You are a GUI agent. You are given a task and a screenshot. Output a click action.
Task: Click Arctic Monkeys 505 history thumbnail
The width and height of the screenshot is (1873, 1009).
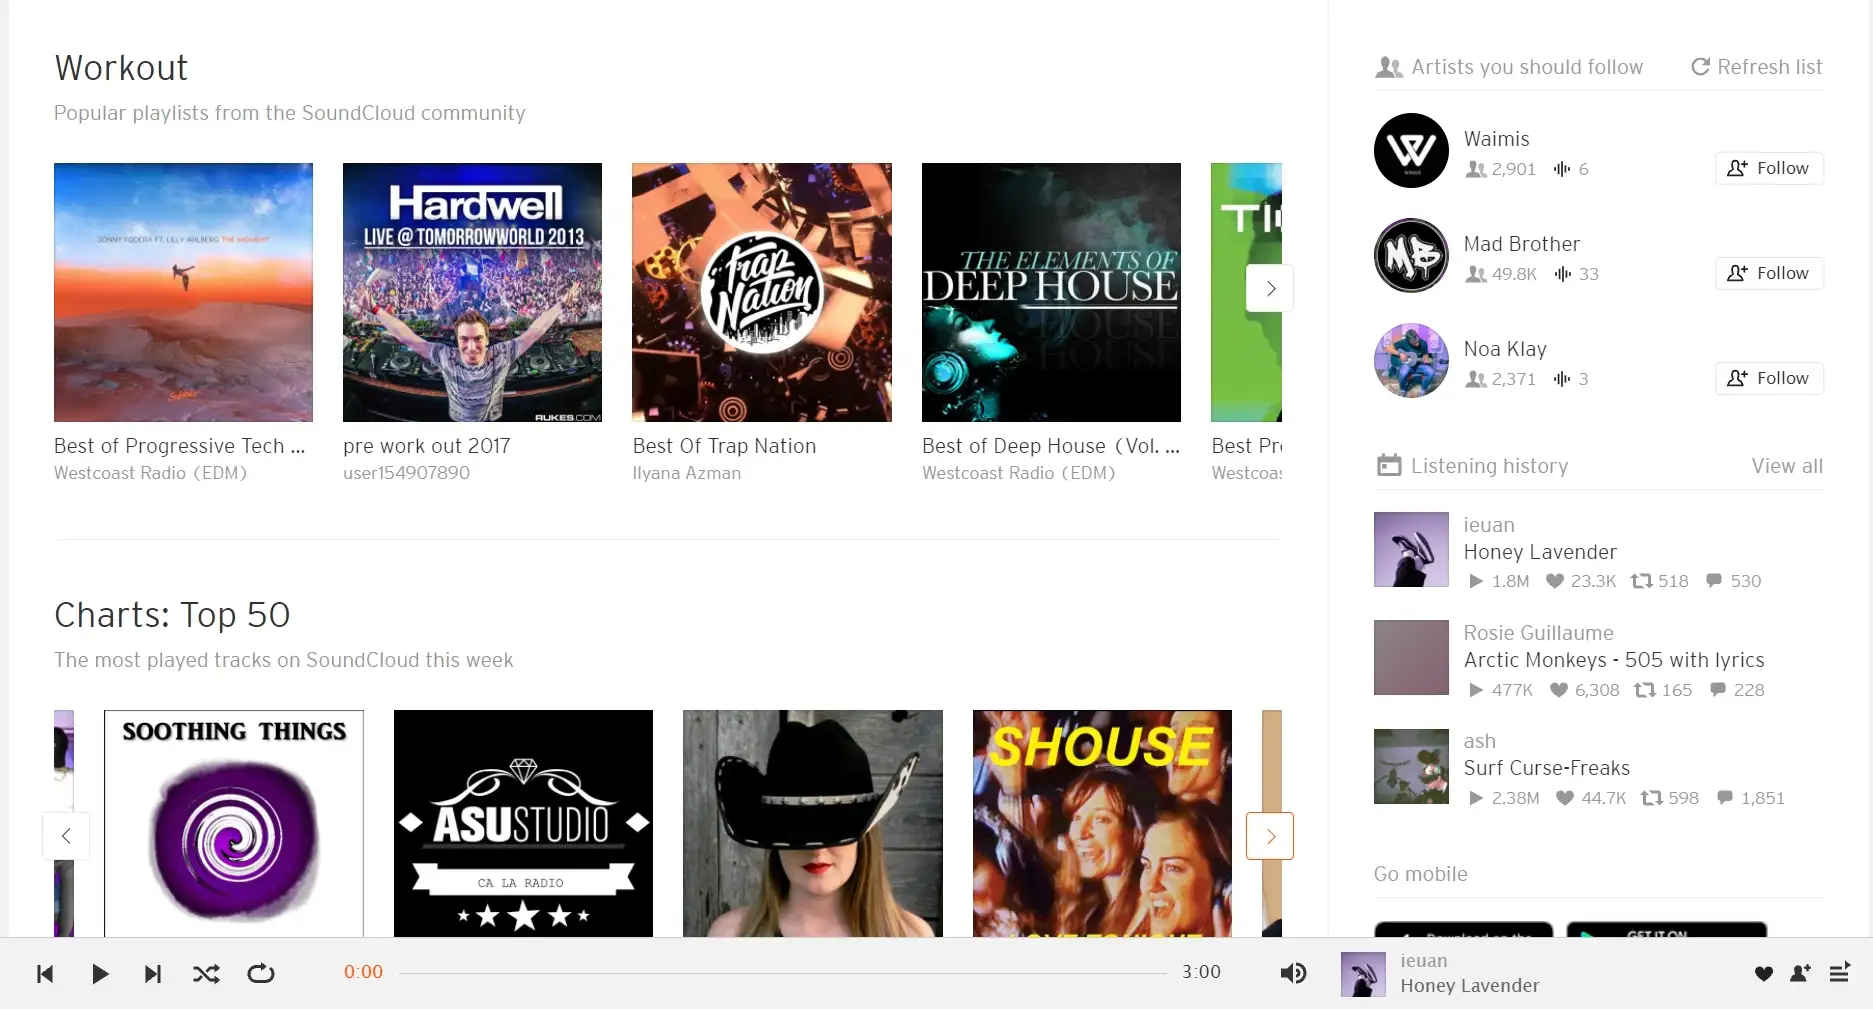tap(1411, 657)
